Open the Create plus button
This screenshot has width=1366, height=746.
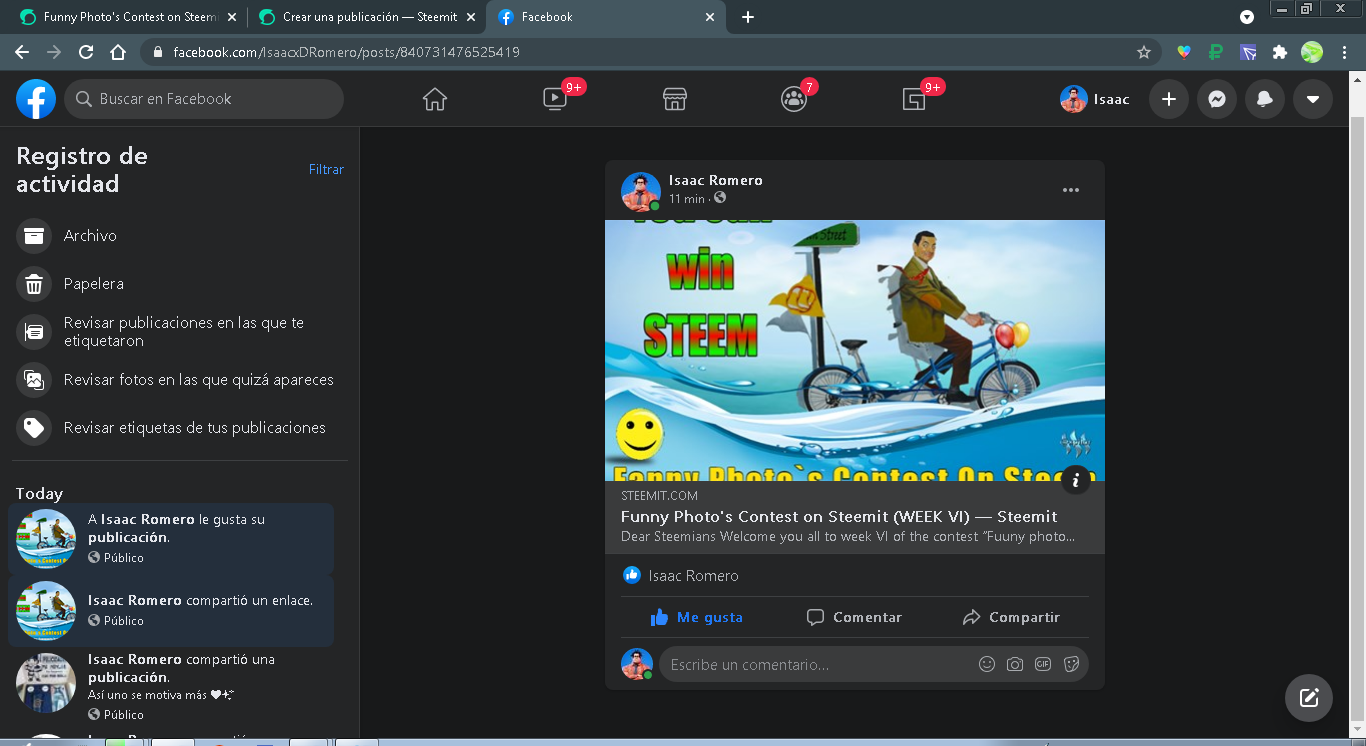coord(1169,99)
